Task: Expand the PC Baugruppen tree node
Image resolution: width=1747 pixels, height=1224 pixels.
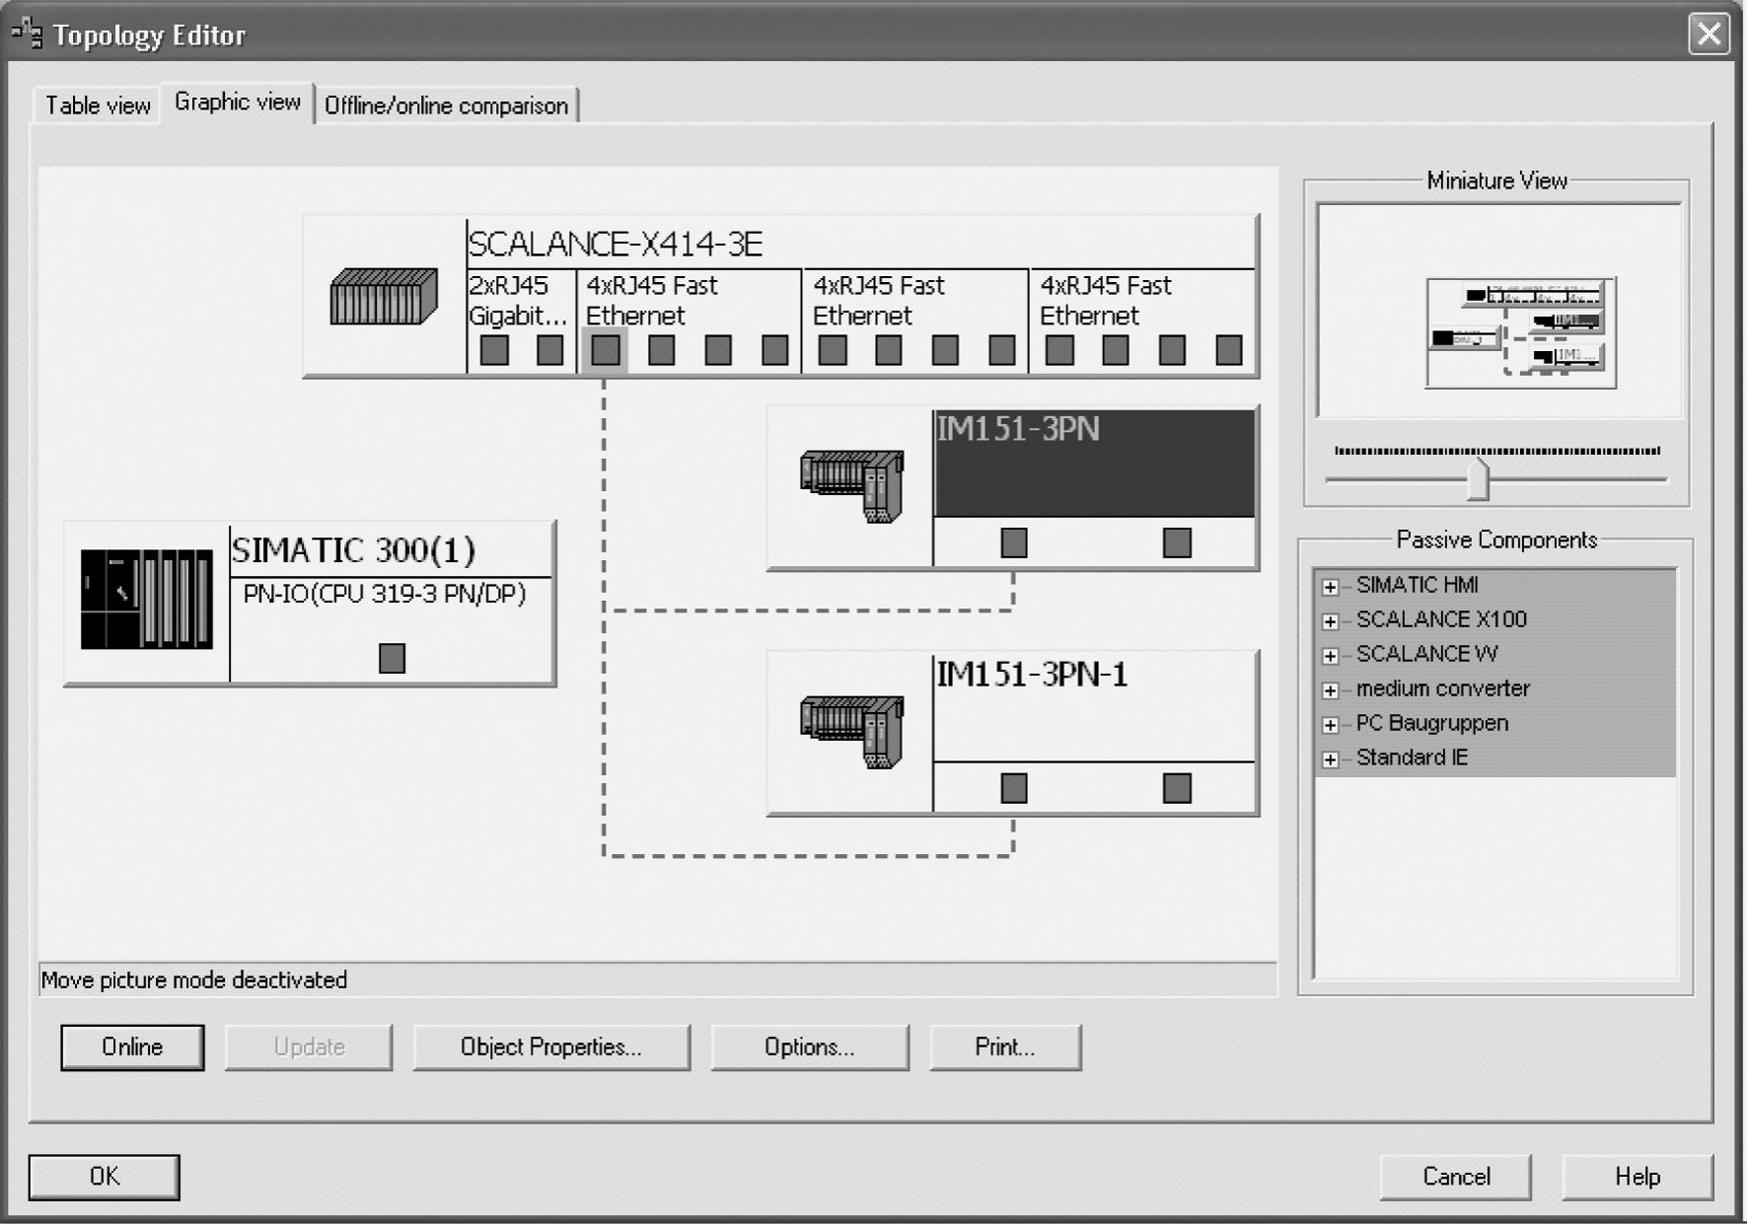Action: click(x=1330, y=725)
